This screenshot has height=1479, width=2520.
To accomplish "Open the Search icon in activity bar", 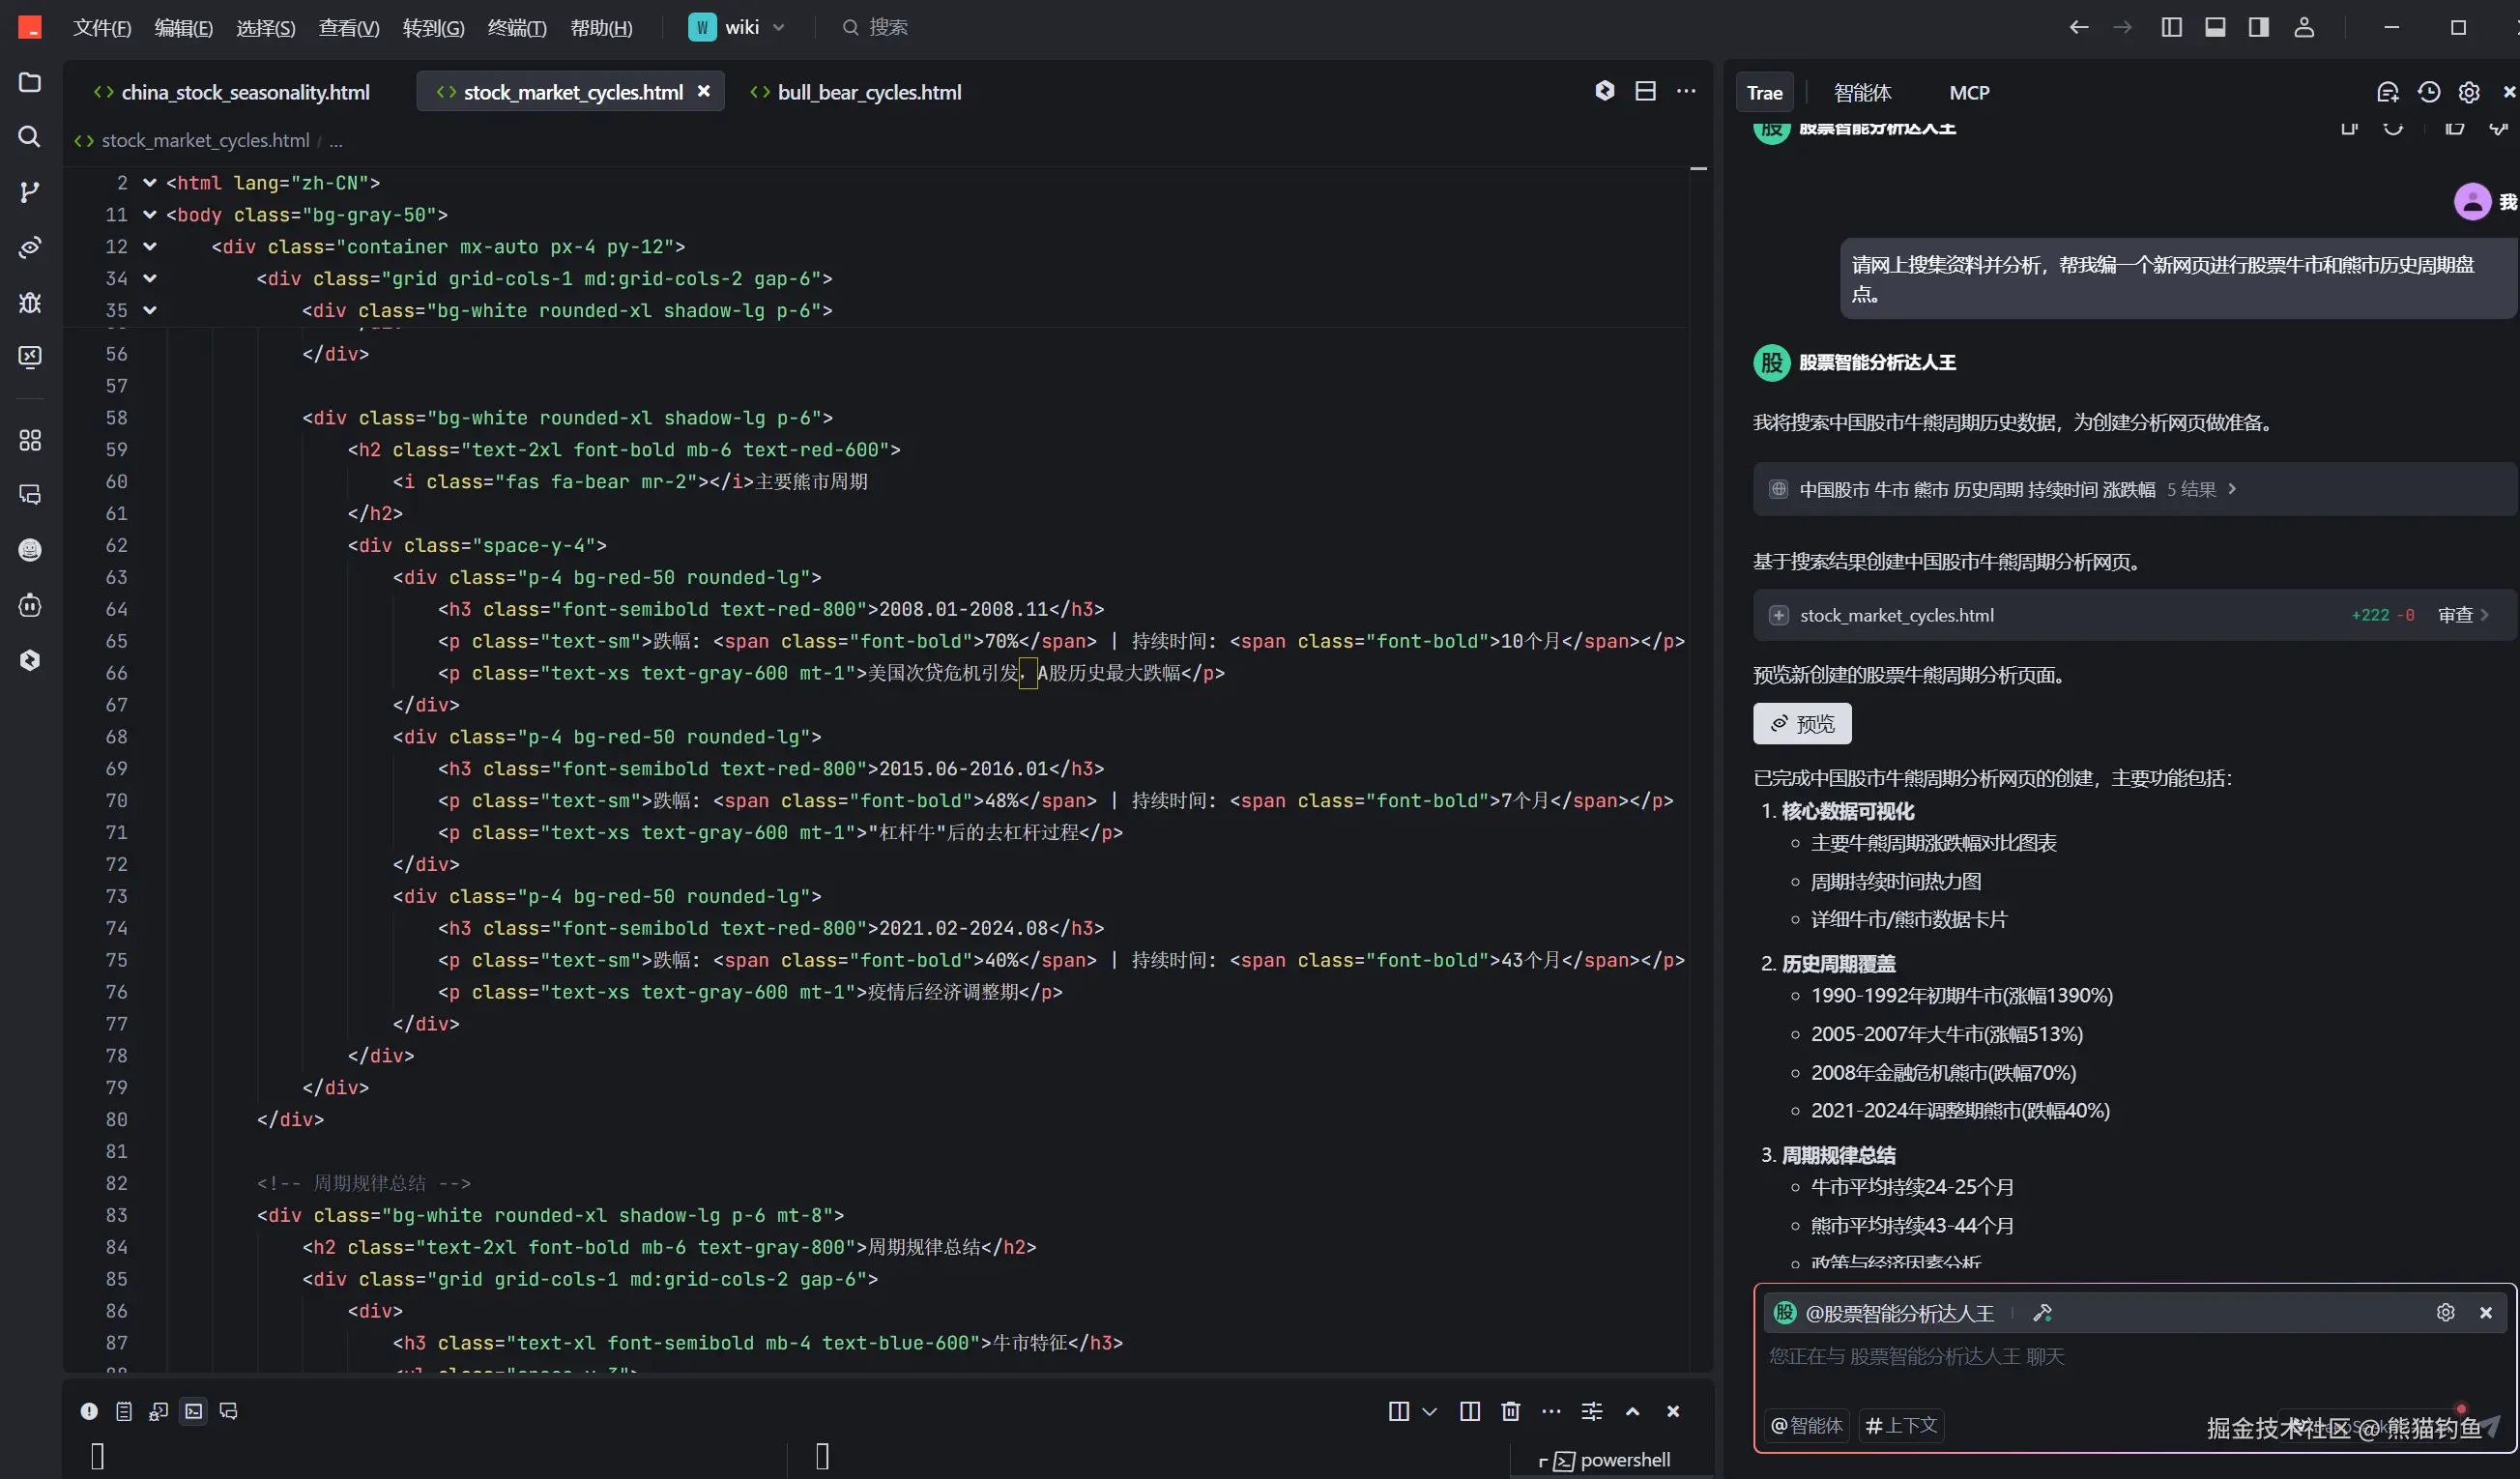I will (x=30, y=137).
